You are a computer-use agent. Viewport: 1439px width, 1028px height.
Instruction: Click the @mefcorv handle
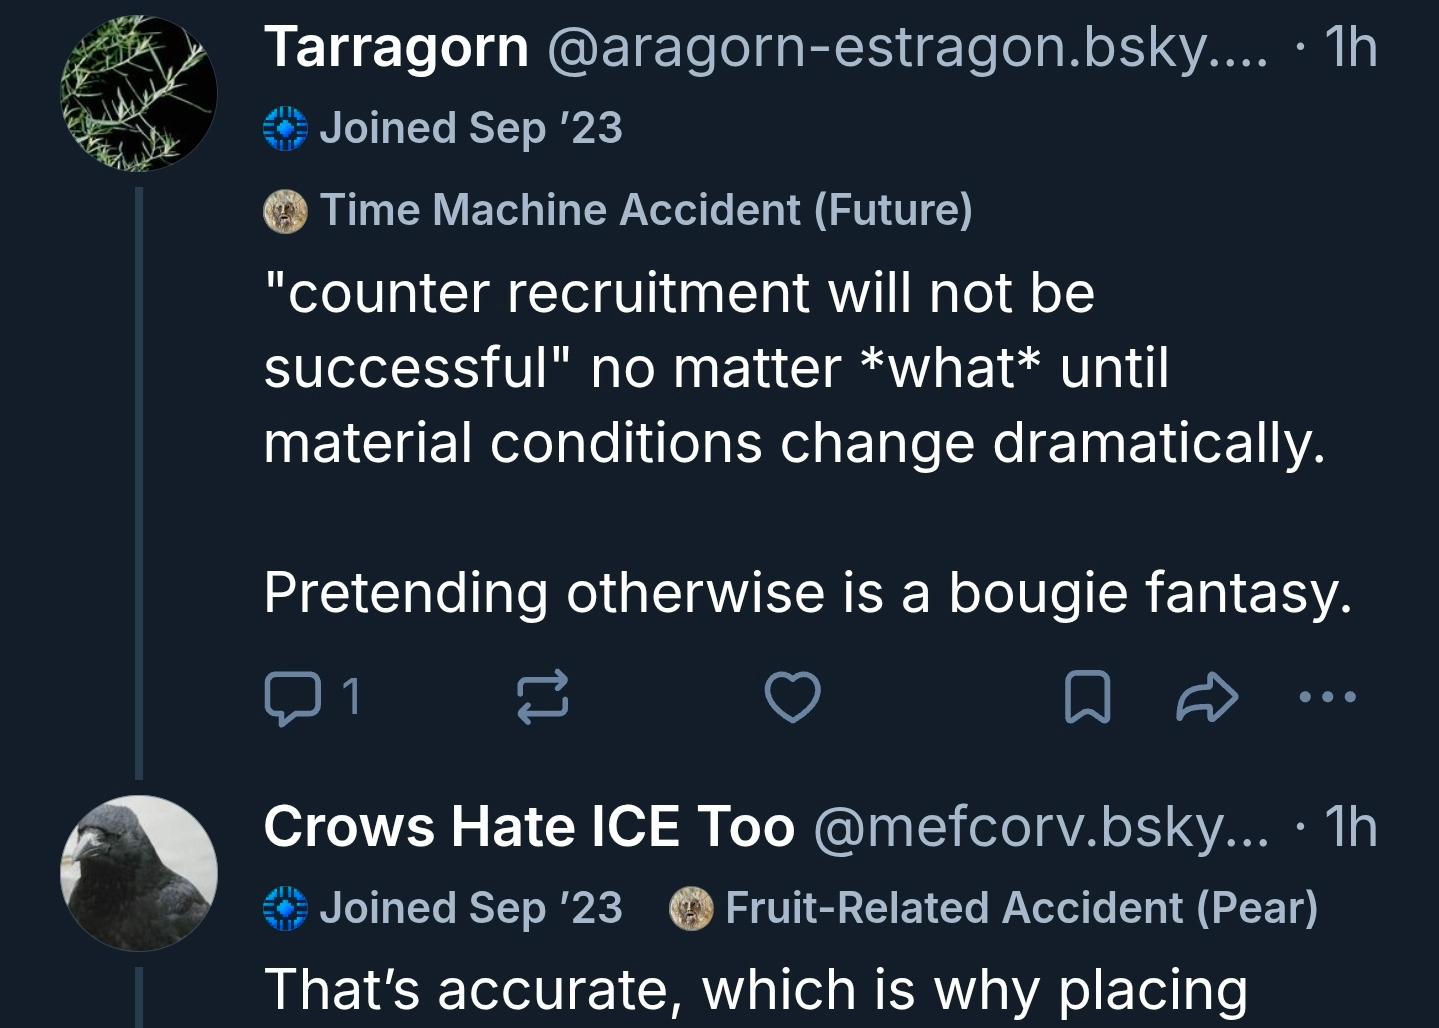(1040, 827)
